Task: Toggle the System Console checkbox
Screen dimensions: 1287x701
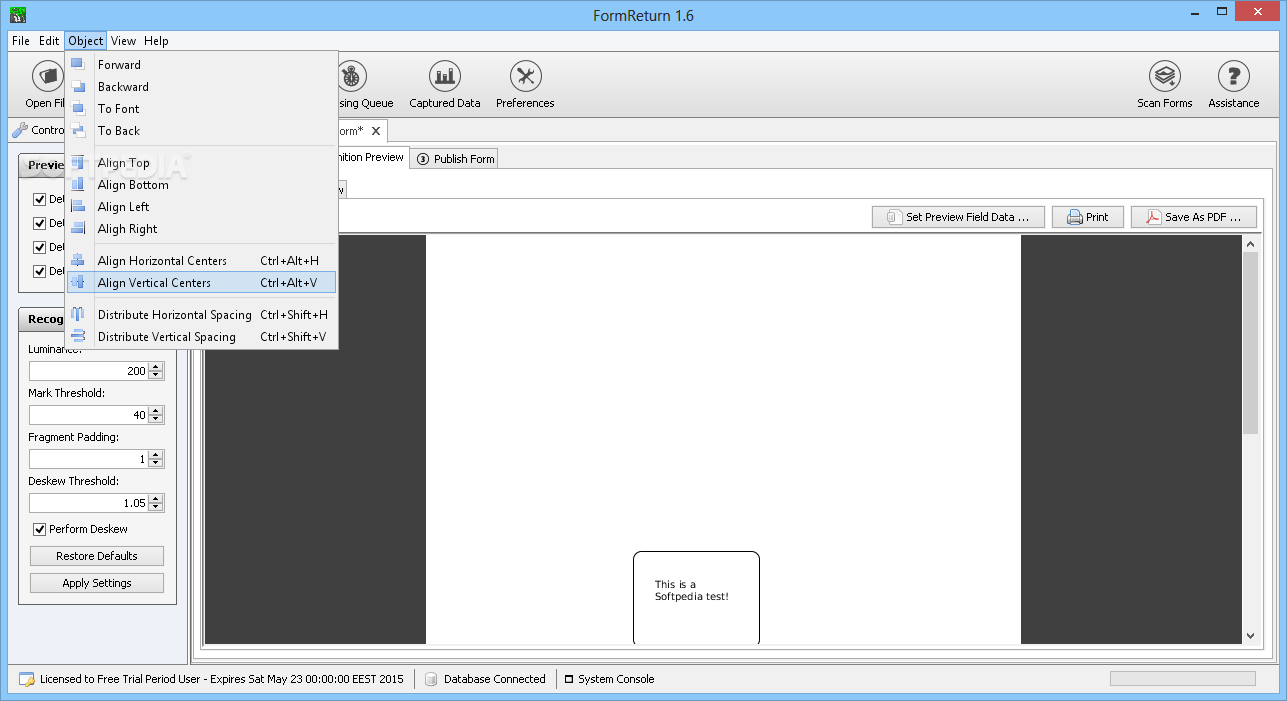Action: (x=569, y=679)
